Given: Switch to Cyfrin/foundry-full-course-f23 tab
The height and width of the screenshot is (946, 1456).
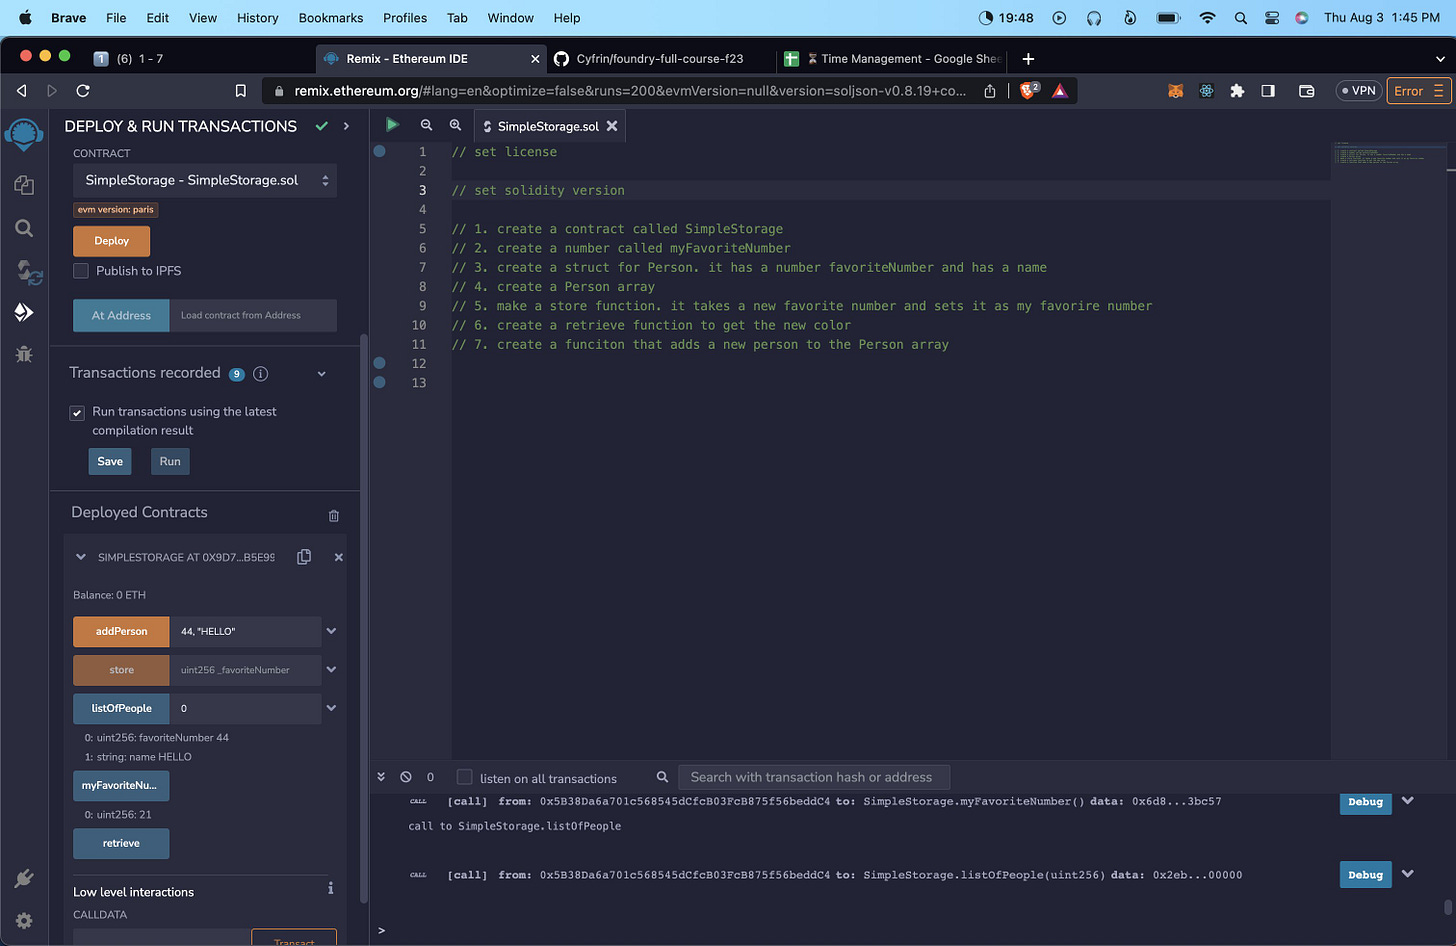Looking at the screenshot, I should [x=659, y=59].
